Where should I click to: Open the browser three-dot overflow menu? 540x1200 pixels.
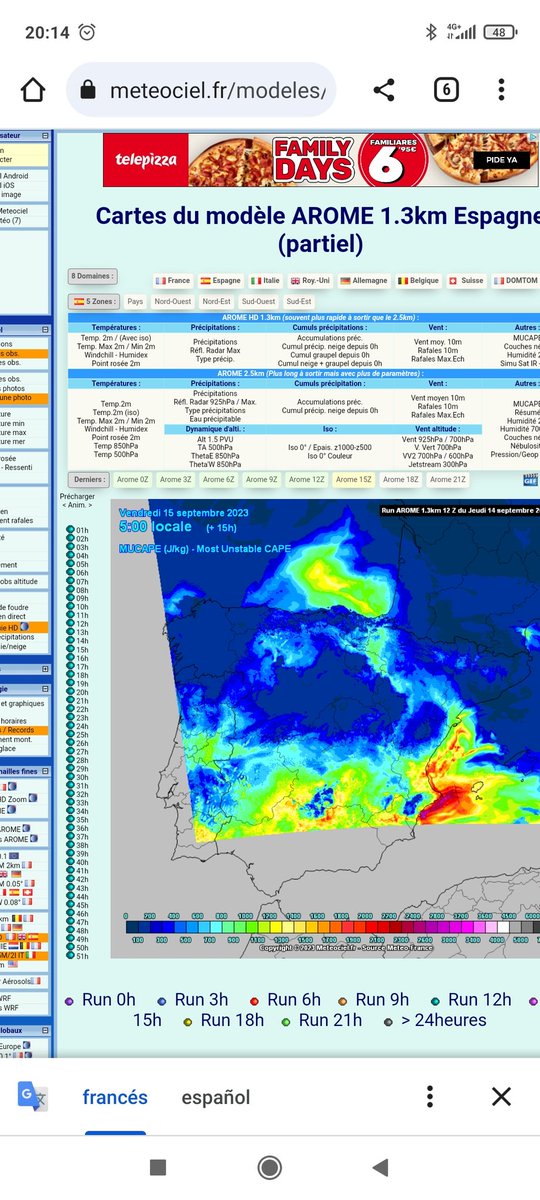pos(502,91)
